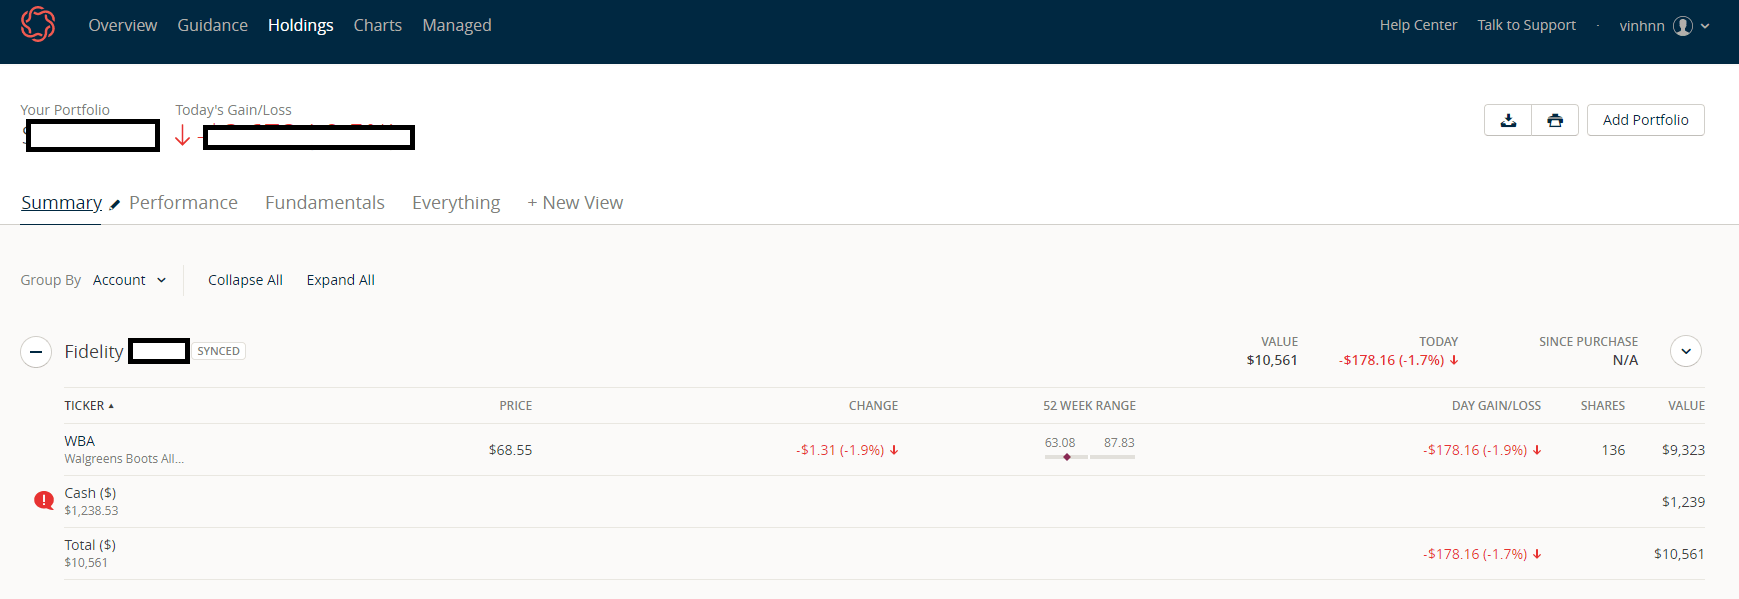
Task: Sort holdings by TICKER column
Action: [89, 406]
